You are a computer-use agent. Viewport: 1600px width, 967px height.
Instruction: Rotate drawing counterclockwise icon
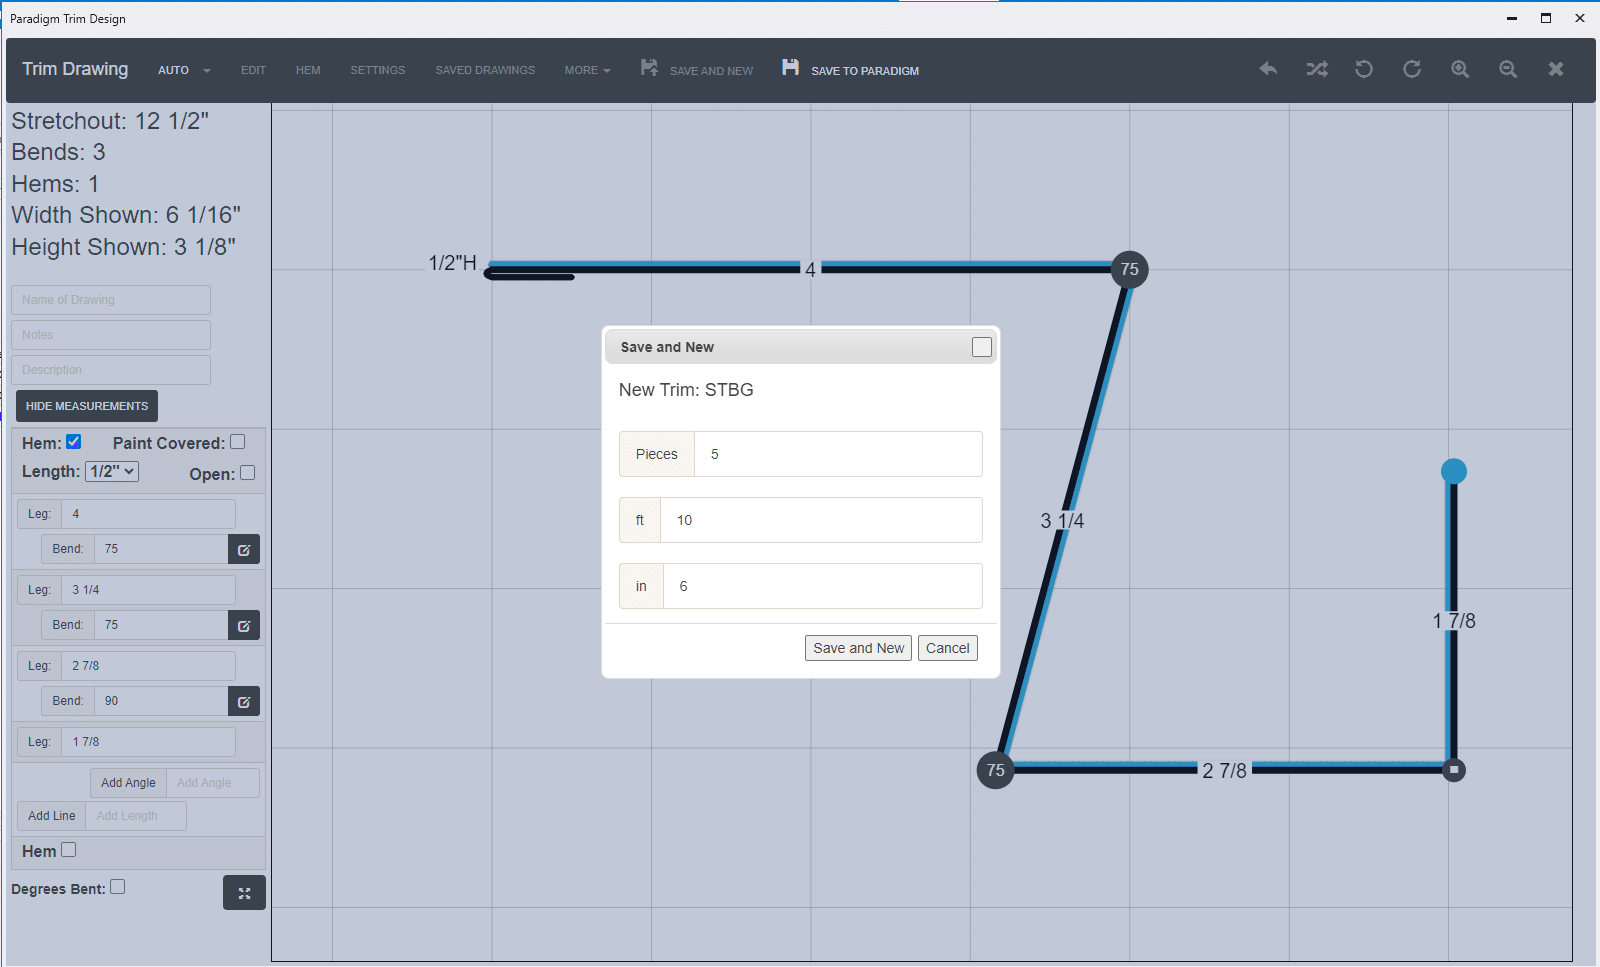pyautogui.click(x=1364, y=69)
